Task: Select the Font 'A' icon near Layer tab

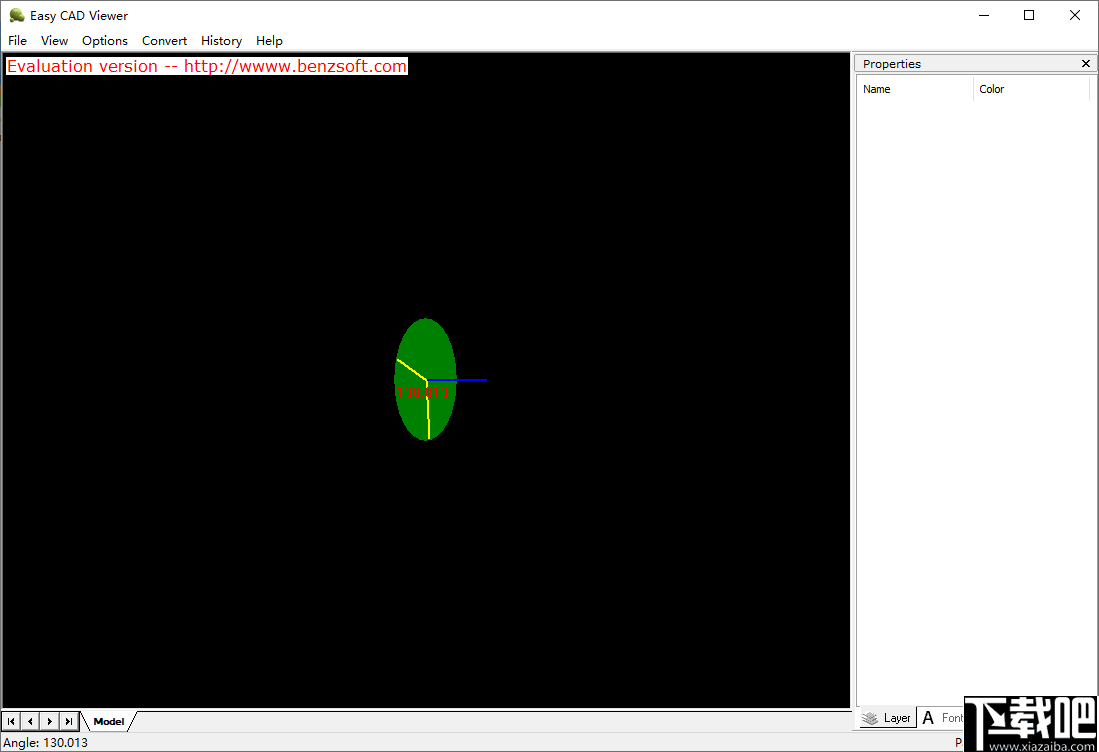Action: 928,717
